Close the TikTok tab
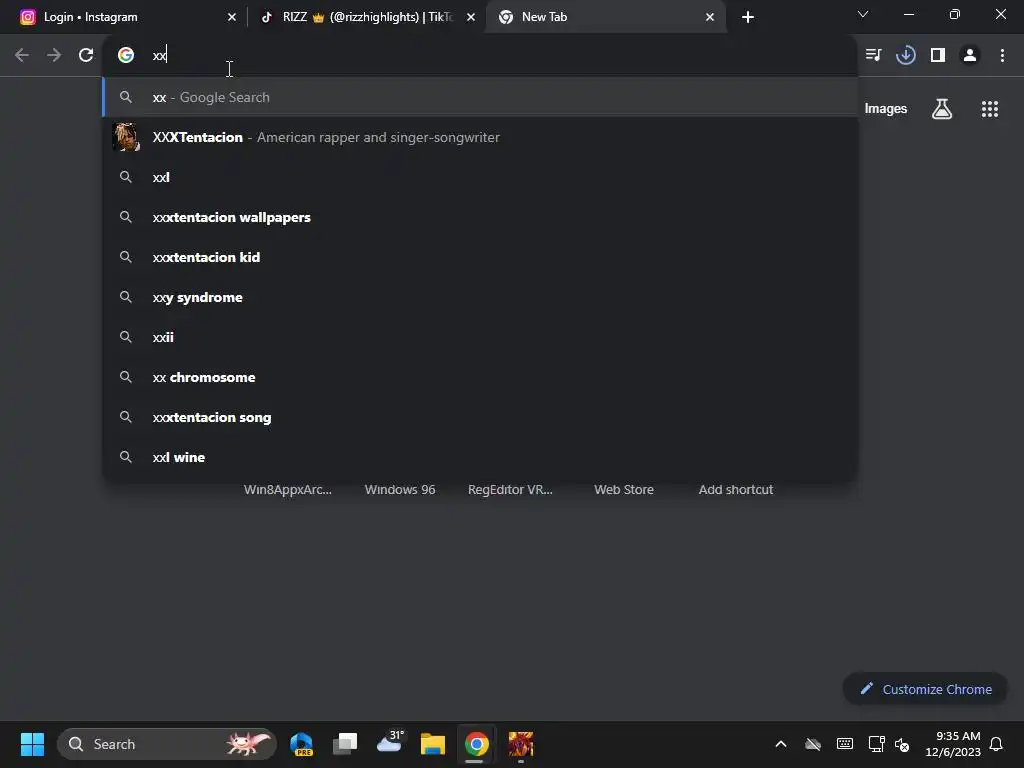This screenshot has width=1024, height=768. click(x=471, y=17)
